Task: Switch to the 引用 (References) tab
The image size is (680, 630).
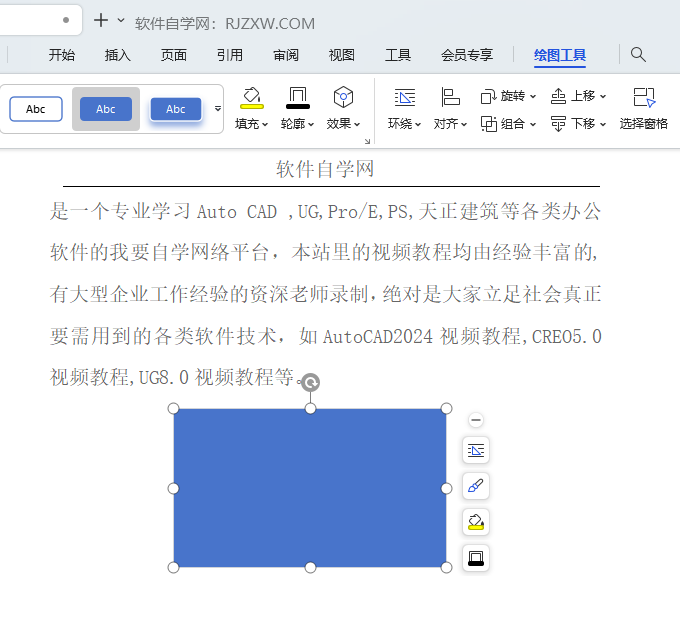Action: coord(229,55)
